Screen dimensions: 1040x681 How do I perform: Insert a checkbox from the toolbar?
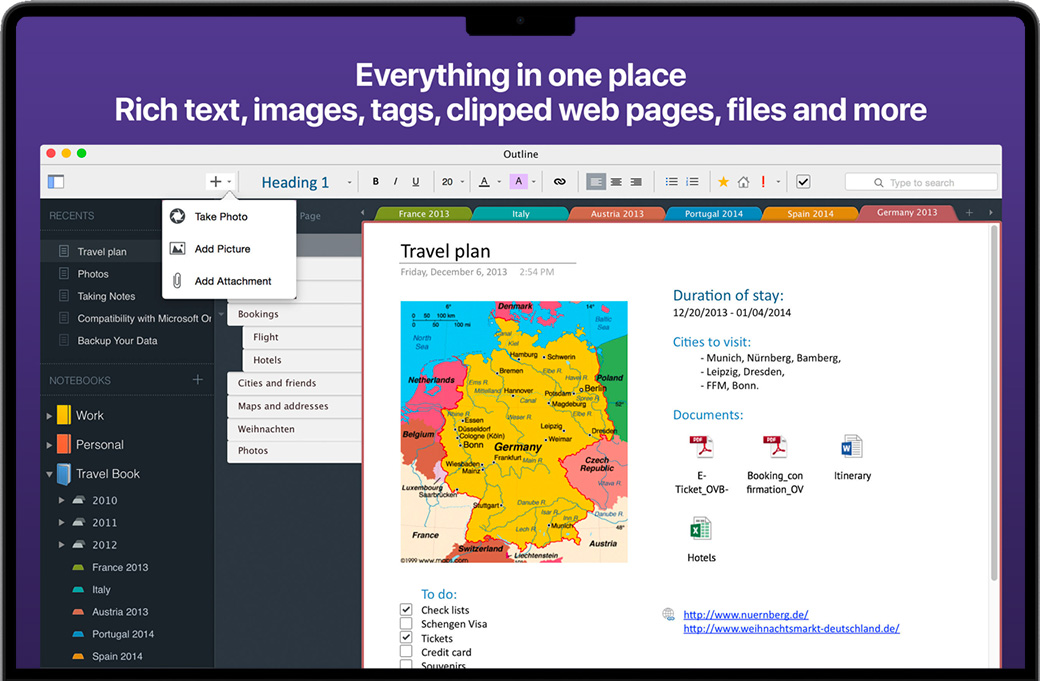(803, 182)
